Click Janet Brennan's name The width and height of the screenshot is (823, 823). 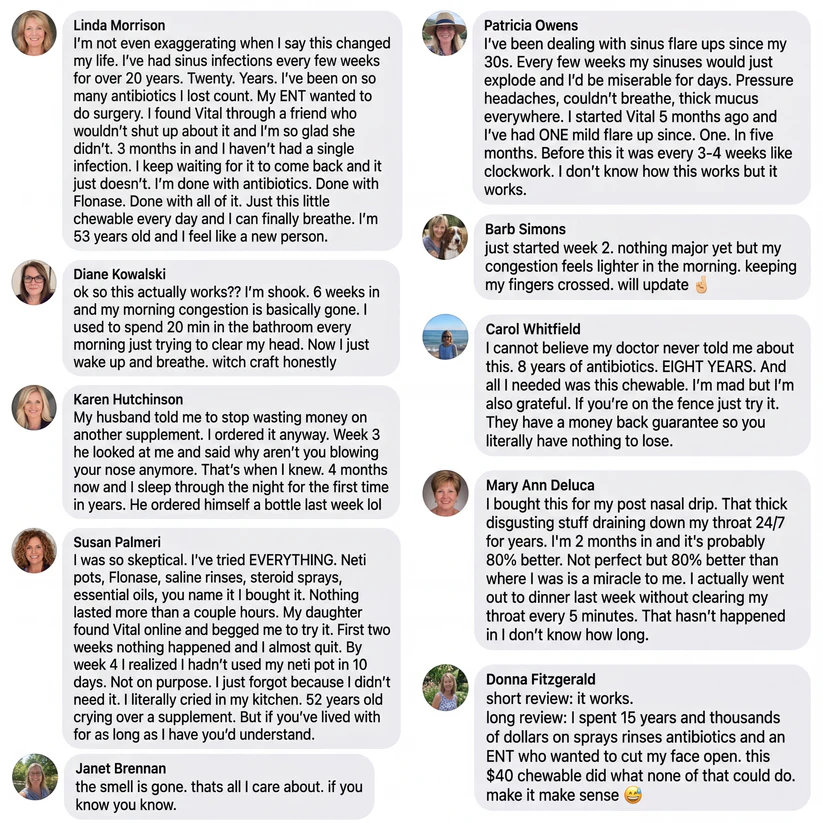pyautogui.click(x=121, y=768)
